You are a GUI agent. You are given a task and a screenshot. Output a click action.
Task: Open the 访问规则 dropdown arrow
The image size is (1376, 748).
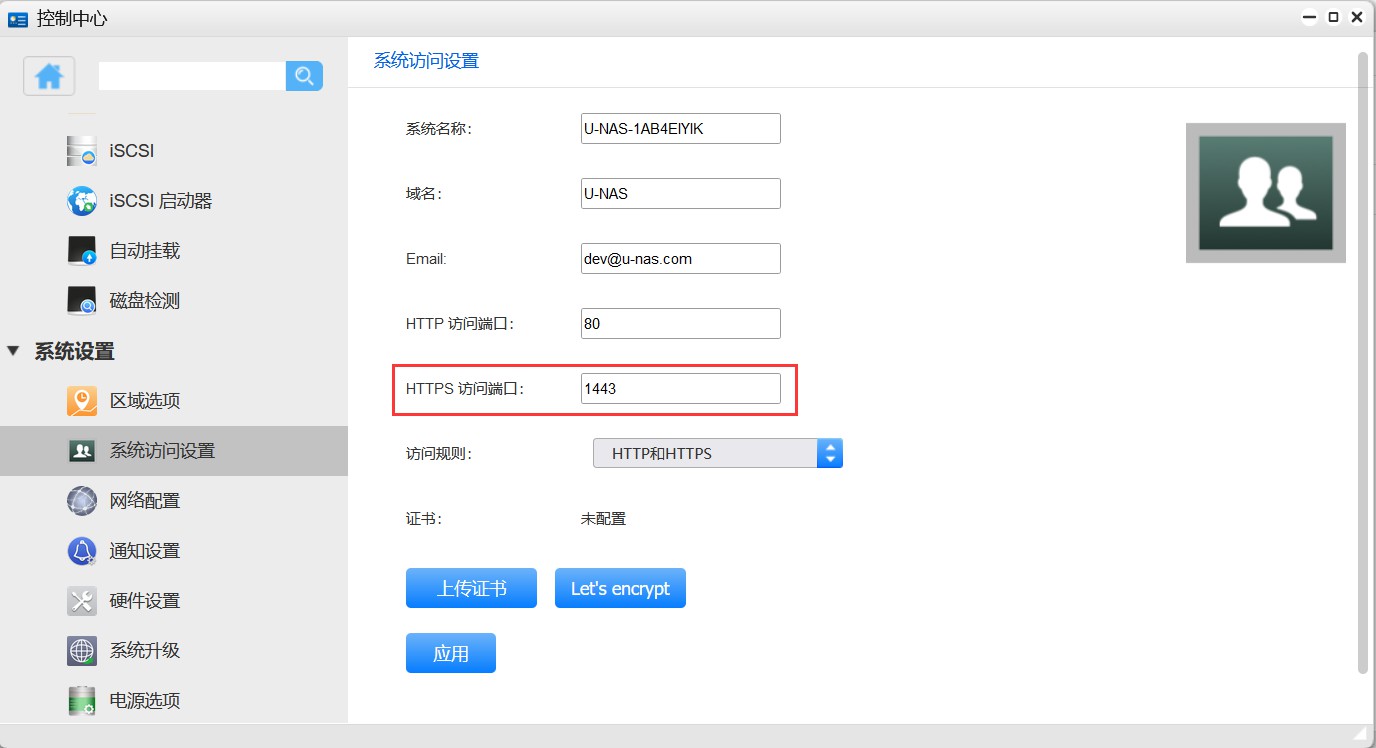[x=830, y=453]
